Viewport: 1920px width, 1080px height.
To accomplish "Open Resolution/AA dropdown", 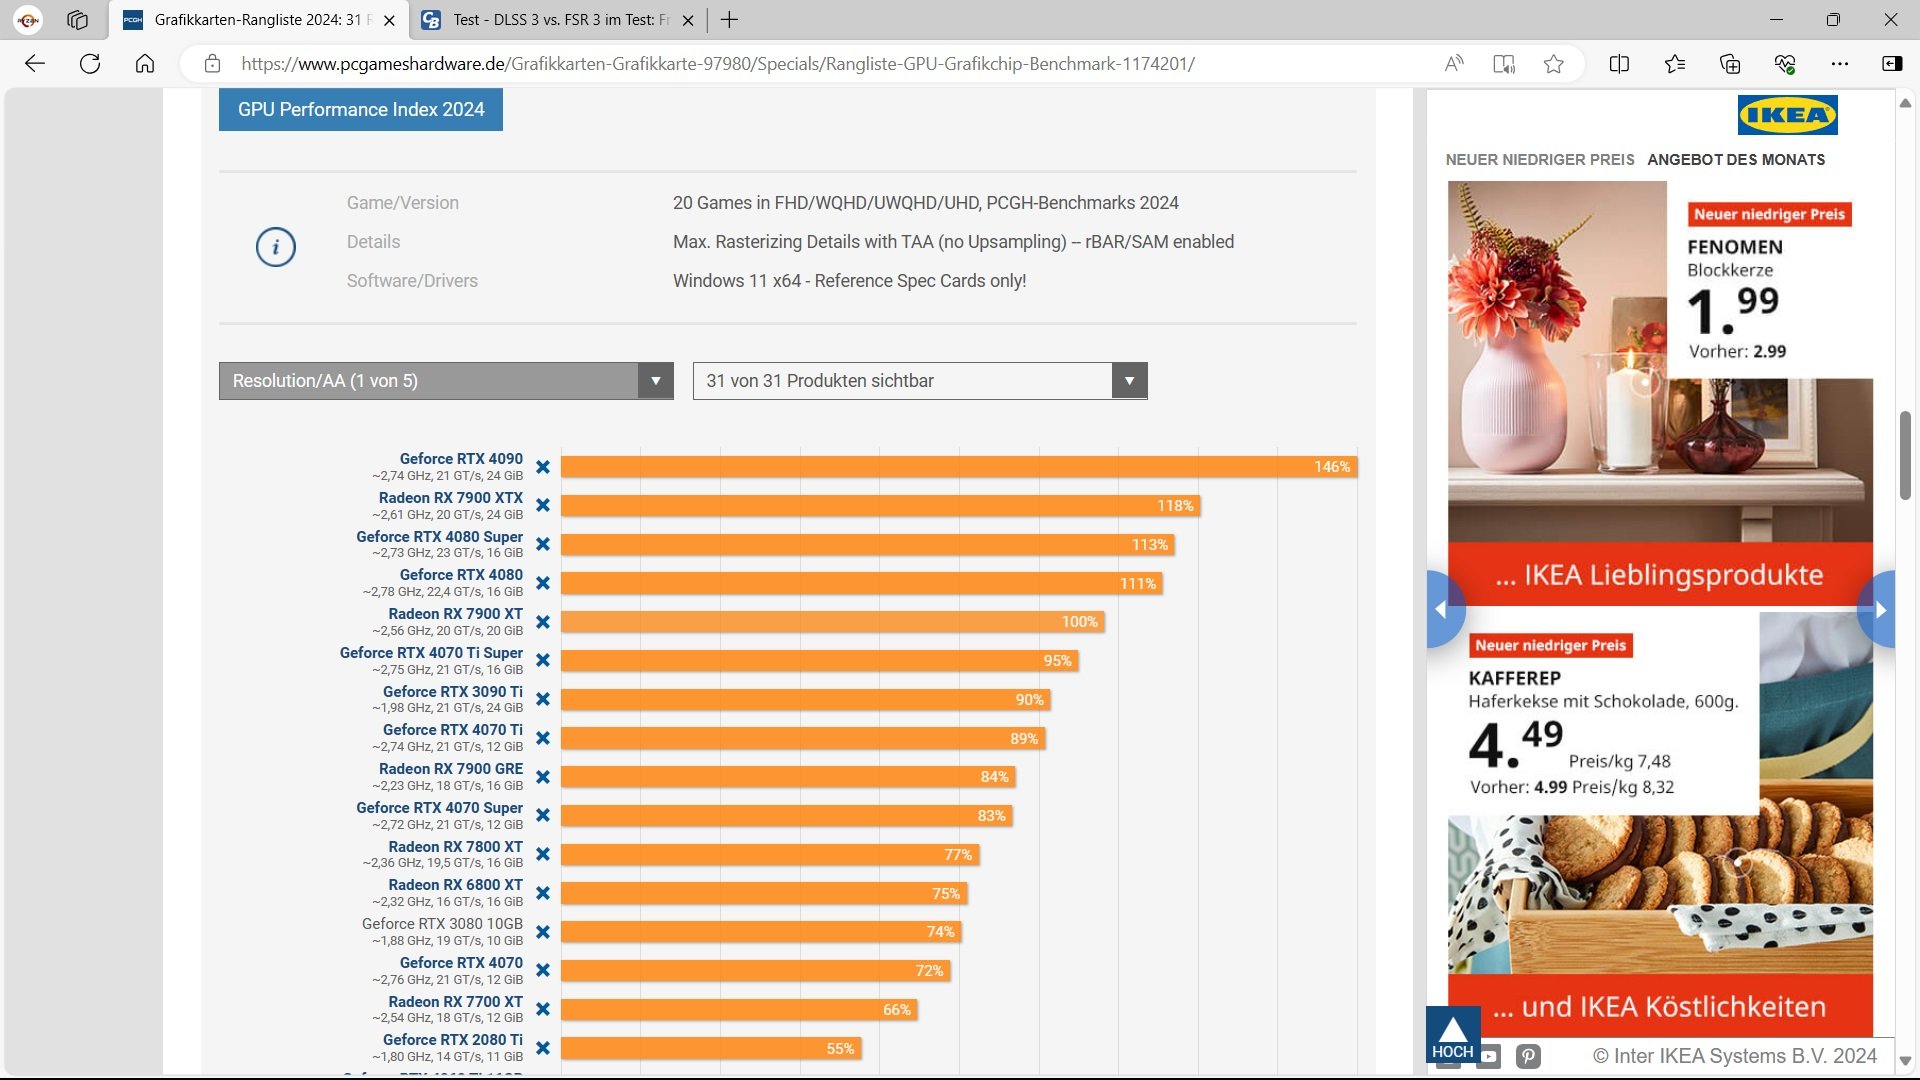I will pos(446,381).
